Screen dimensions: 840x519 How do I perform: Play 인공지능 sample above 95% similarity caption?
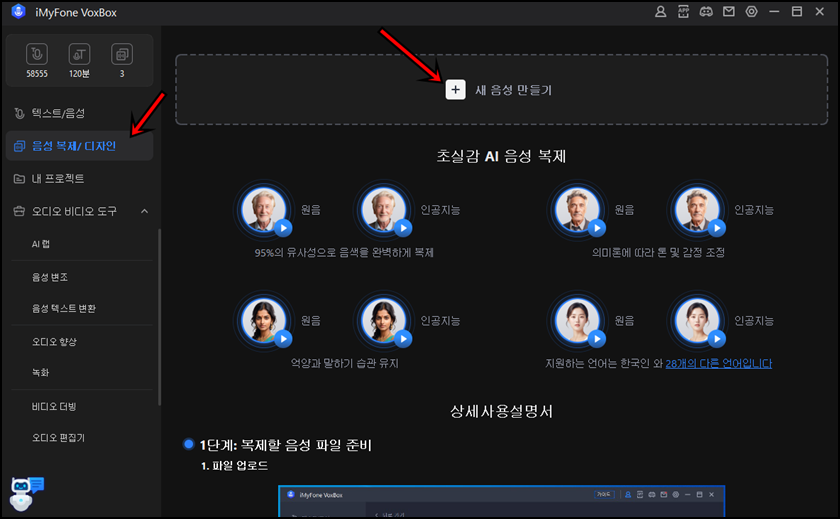403,228
